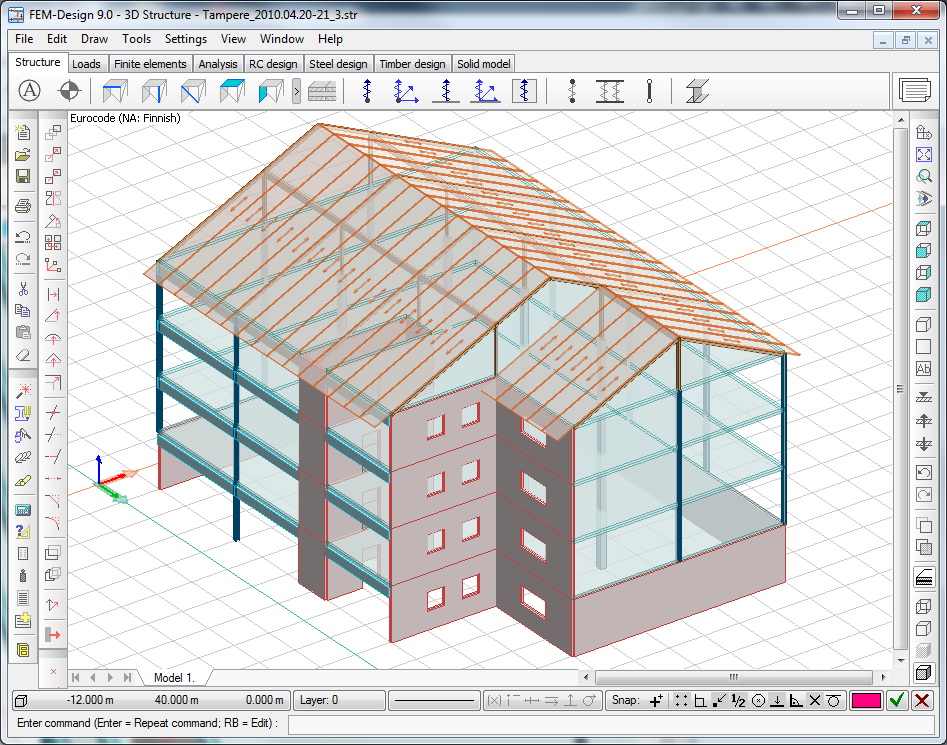Image resolution: width=947 pixels, height=745 pixels.
Task: Click the Beam element tool icon
Action: click(x=115, y=91)
